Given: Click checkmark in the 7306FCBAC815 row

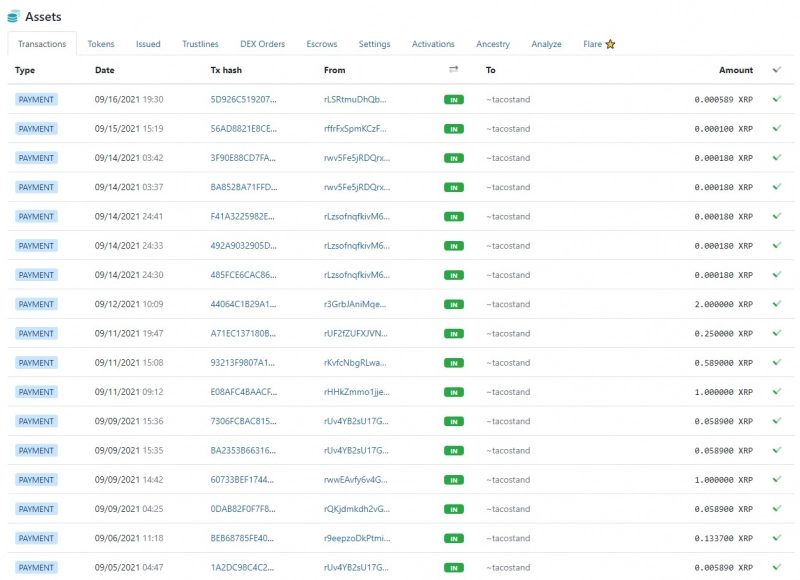Looking at the screenshot, I should [777, 421].
